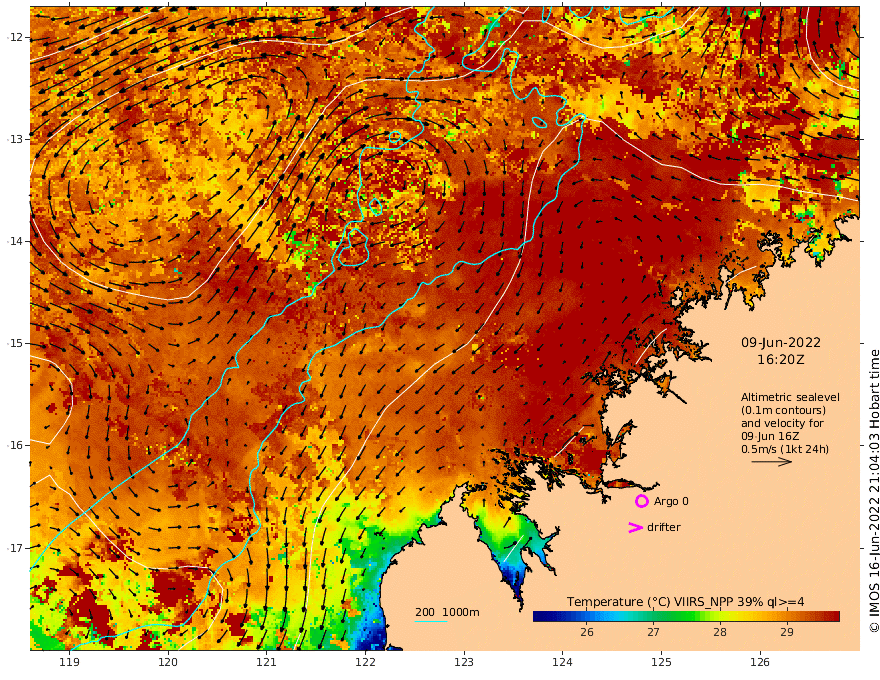
Task: Click the longitude axis label 121
Action: click(267, 662)
